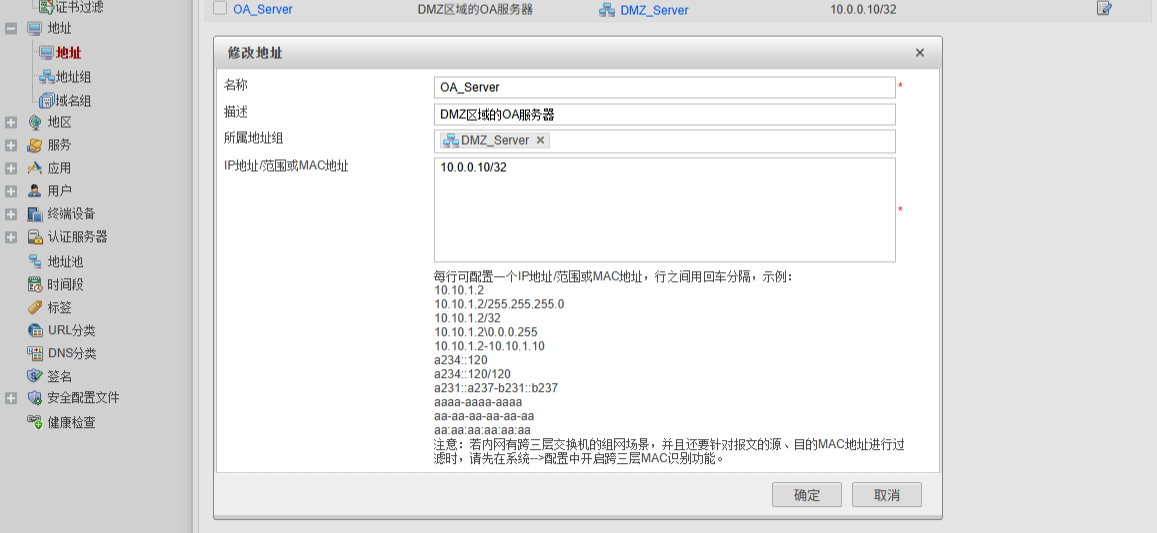Screen dimensions: 1157x533
Task: Click the 签名 shield icon
Action: point(35,376)
